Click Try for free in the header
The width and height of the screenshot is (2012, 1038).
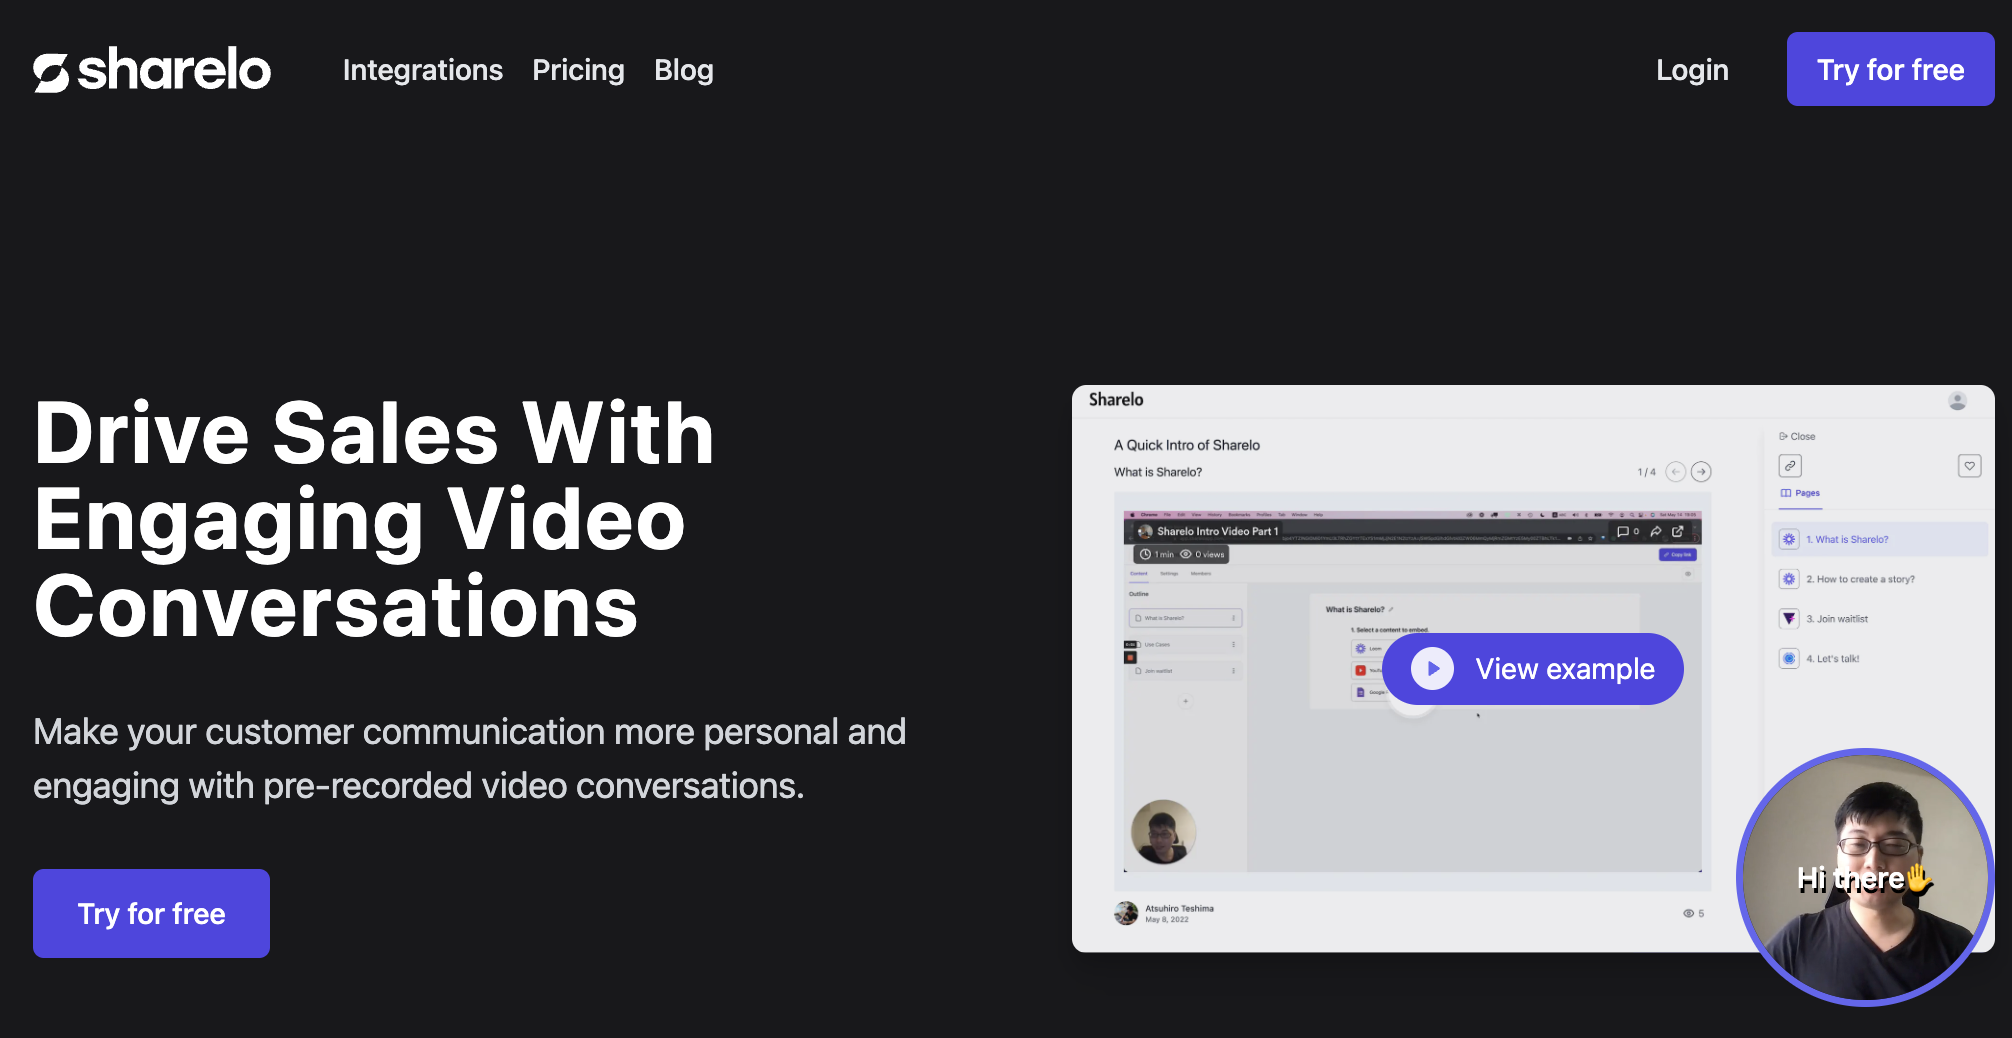1890,69
